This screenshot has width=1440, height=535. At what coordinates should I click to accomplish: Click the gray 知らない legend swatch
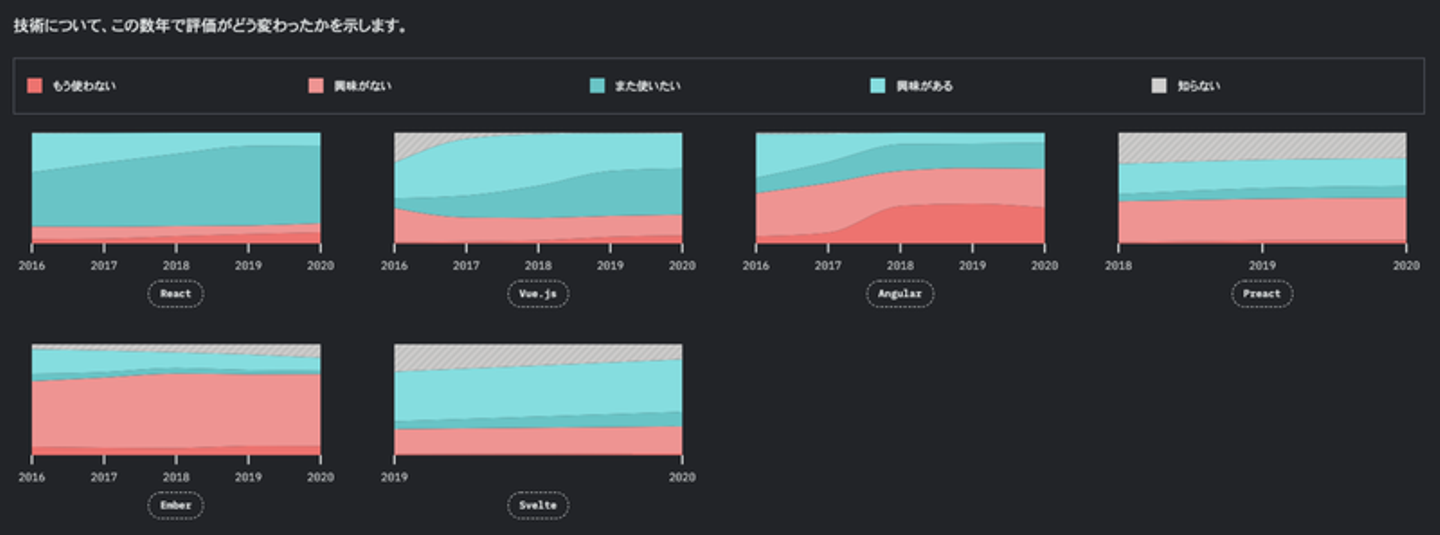click(1159, 86)
